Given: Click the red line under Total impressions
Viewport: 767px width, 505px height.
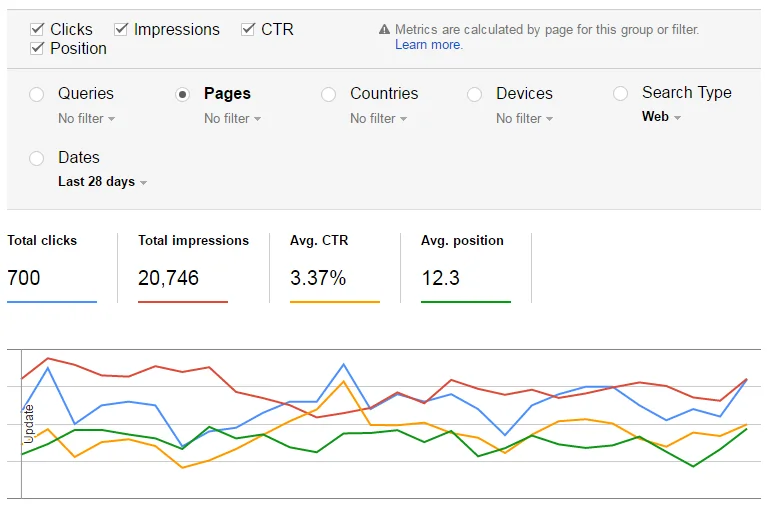Looking at the screenshot, I should 183,302.
